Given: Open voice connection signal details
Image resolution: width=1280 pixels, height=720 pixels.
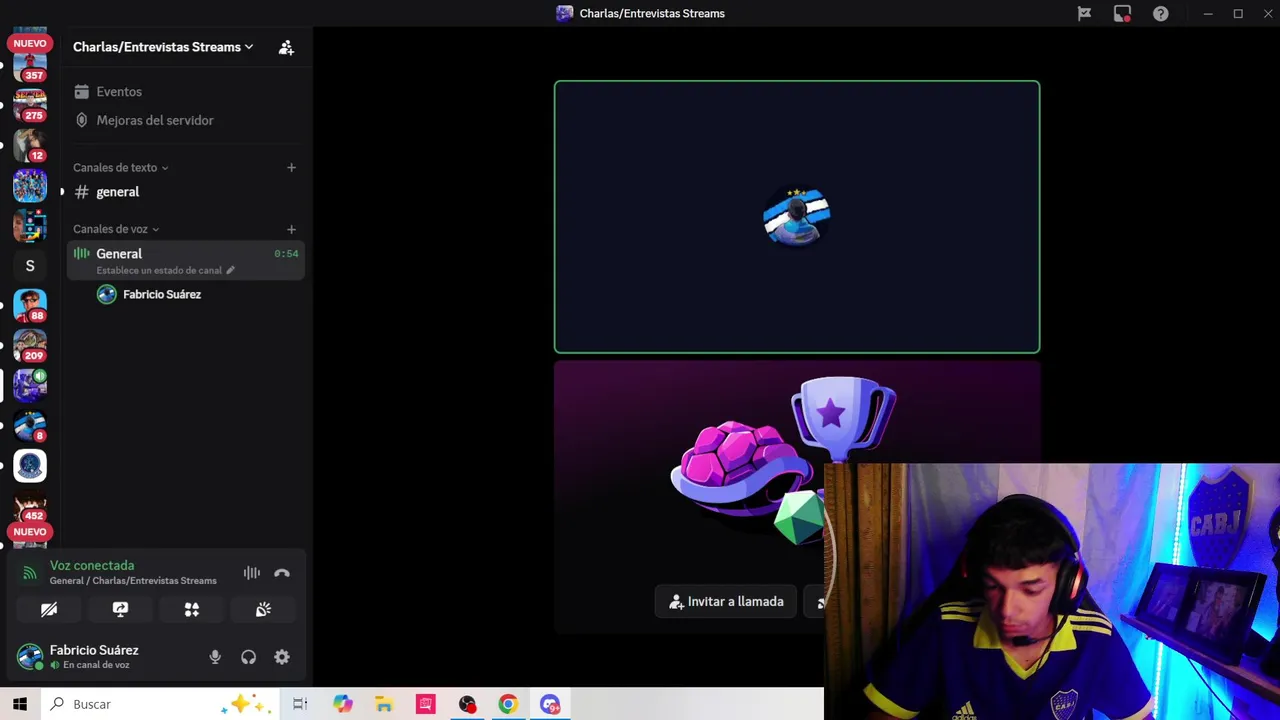Looking at the screenshot, I should tap(30, 573).
